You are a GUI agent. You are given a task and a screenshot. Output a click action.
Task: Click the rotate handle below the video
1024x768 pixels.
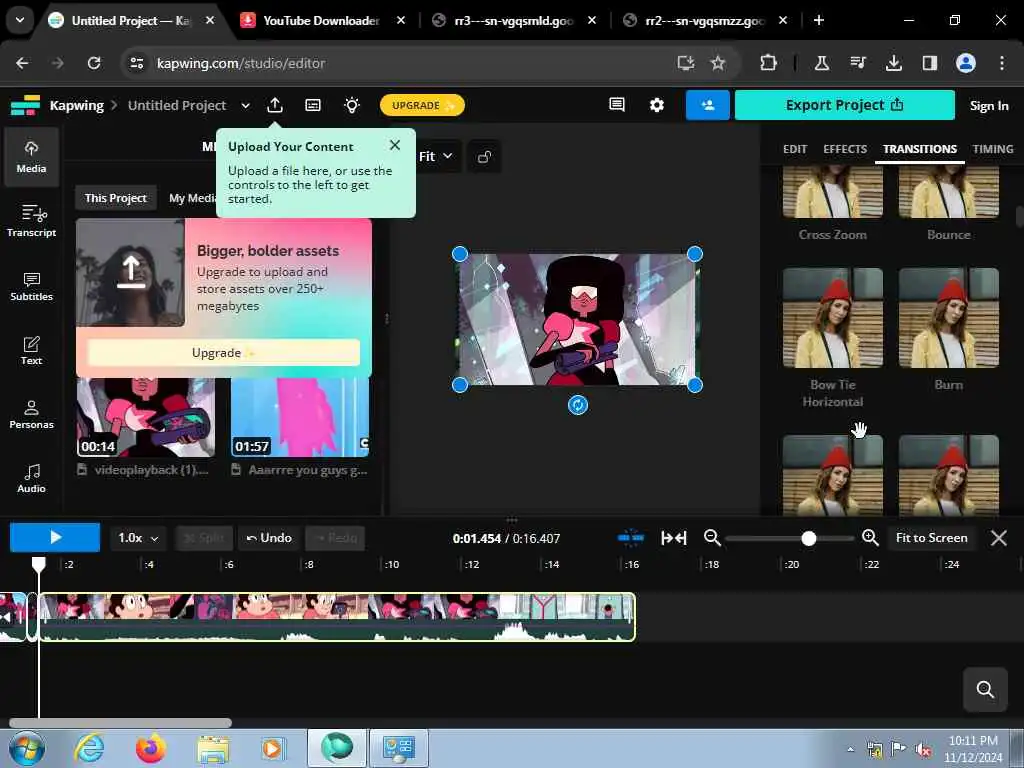click(x=577, y=405)
